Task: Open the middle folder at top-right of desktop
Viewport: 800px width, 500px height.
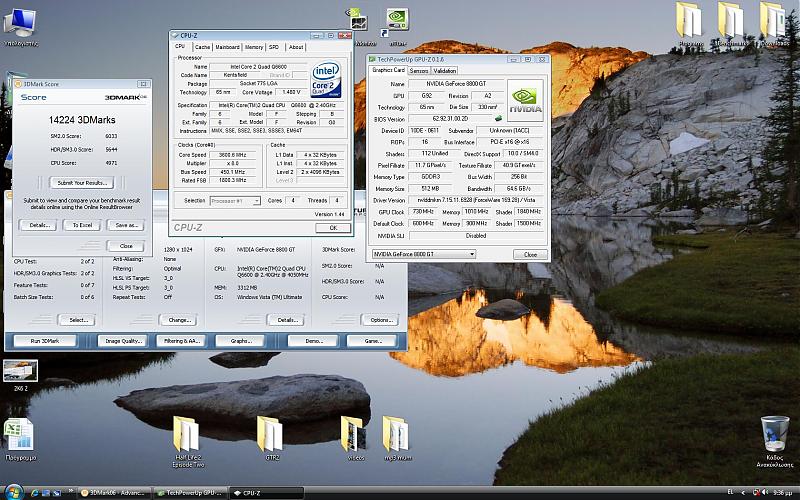Action: point(731,24)
